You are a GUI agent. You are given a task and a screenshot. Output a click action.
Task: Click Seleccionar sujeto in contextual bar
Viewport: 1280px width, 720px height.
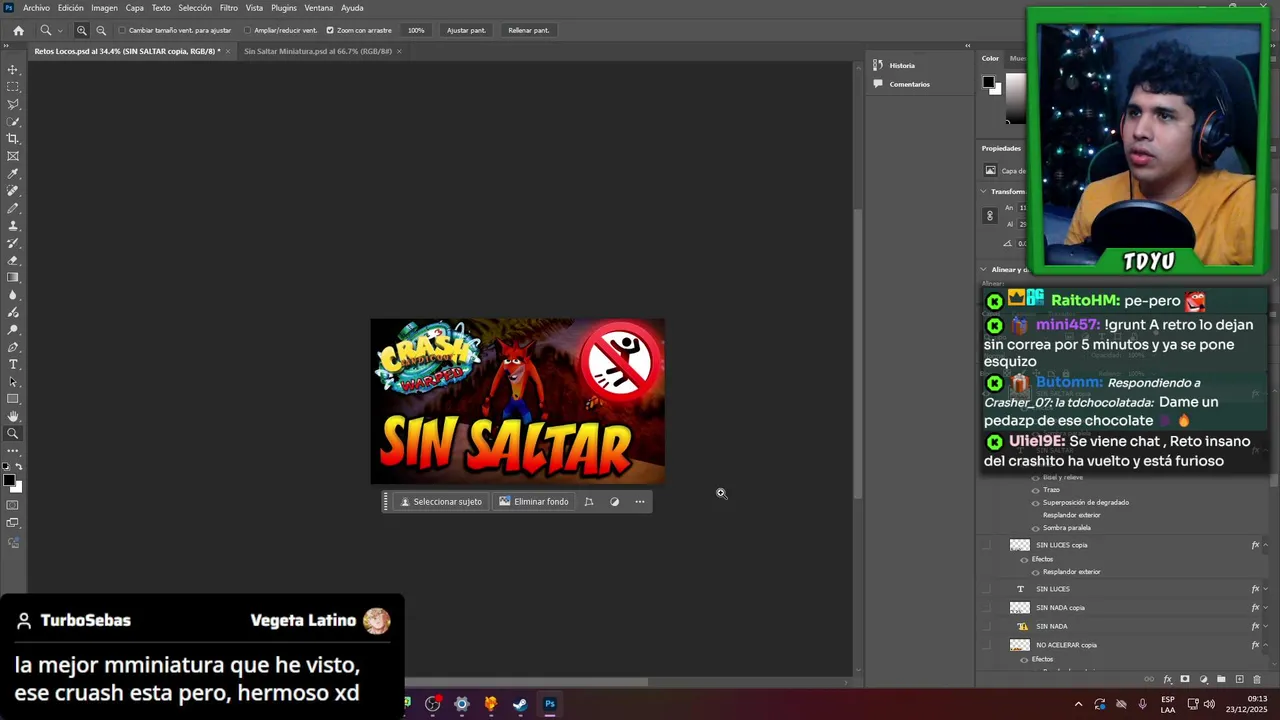pos(441,502)
